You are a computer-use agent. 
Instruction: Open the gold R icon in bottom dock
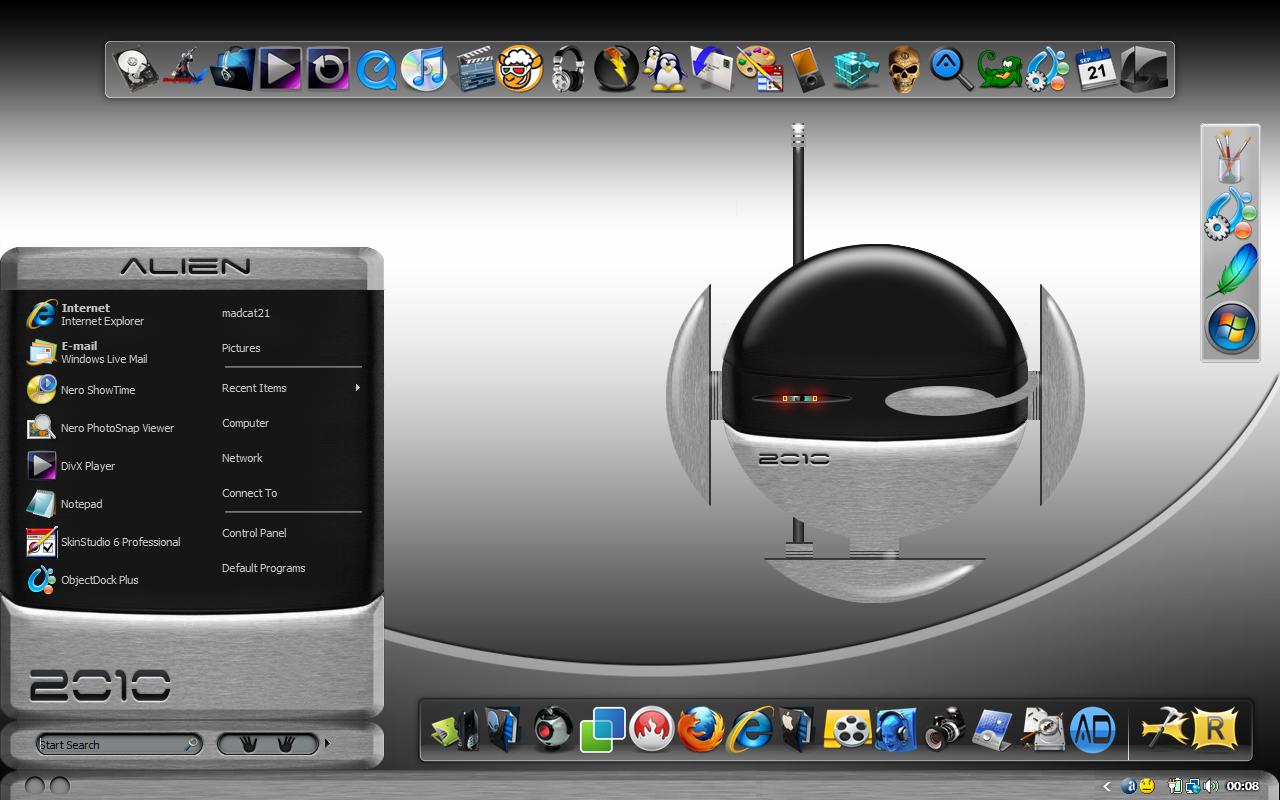1214,729
